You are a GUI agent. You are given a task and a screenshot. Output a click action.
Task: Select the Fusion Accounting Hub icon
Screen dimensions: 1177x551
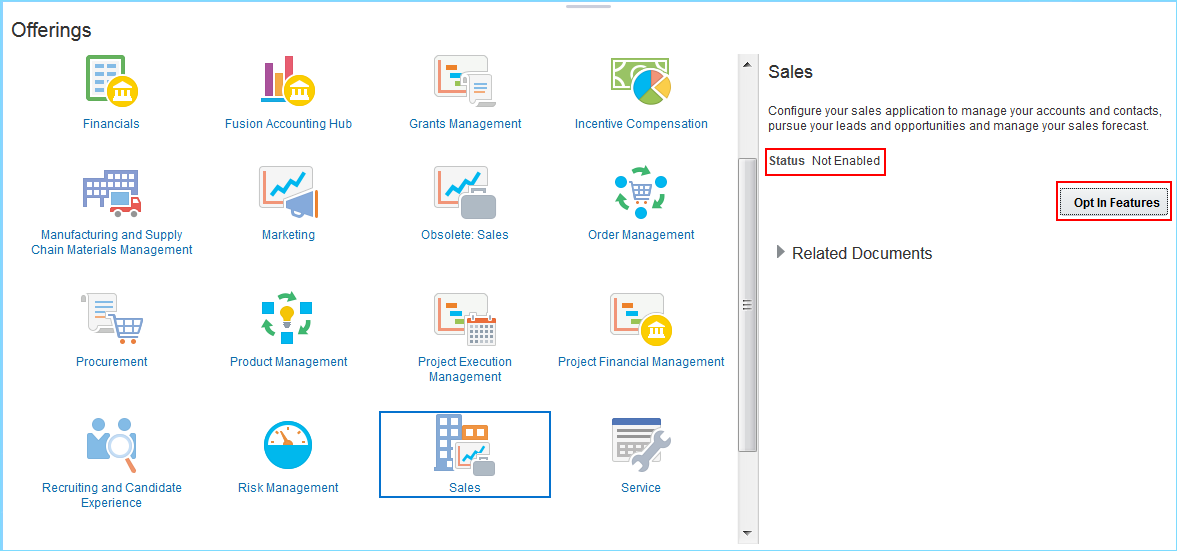[x=288, y=80]
